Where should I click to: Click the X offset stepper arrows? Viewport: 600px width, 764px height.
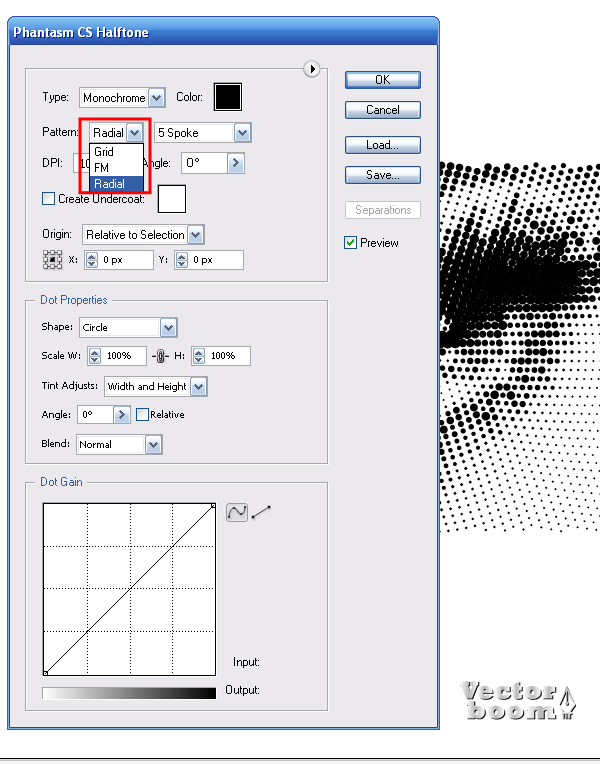point(92,260)
